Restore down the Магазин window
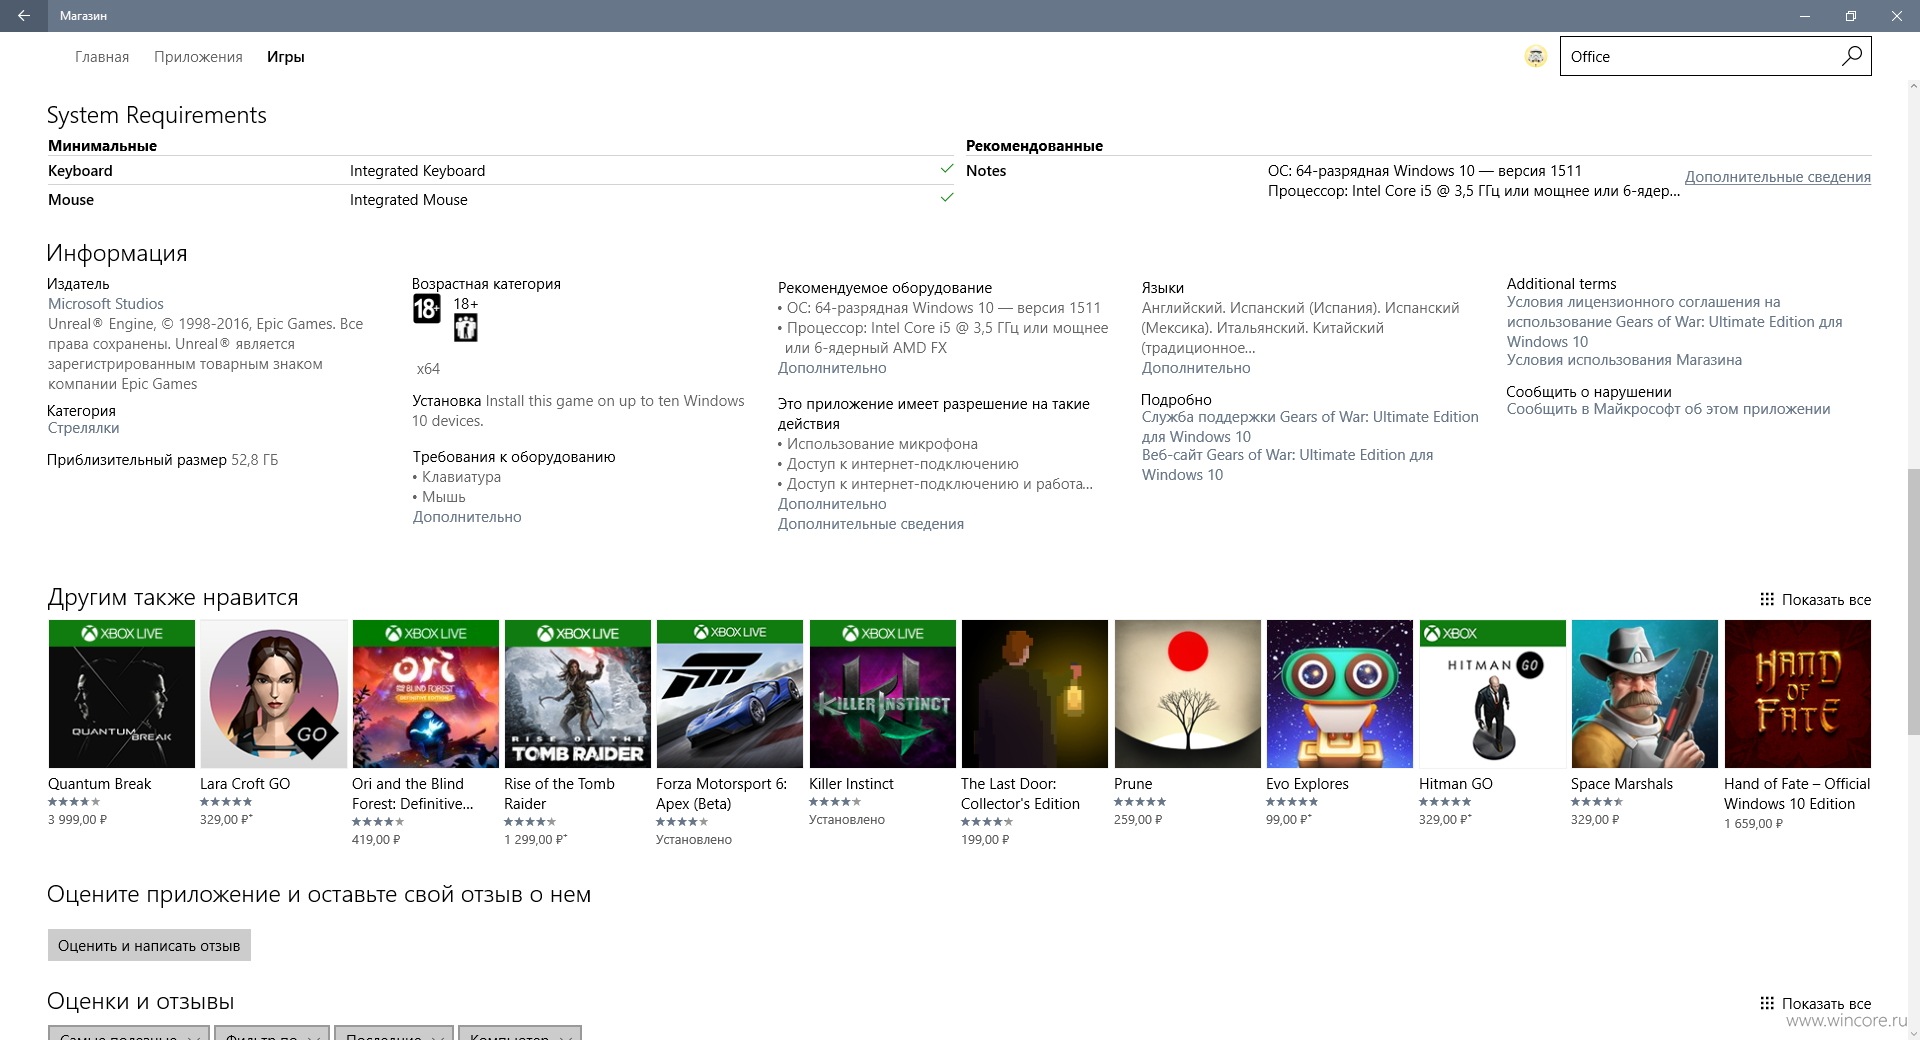 [x=1850, y=15]
